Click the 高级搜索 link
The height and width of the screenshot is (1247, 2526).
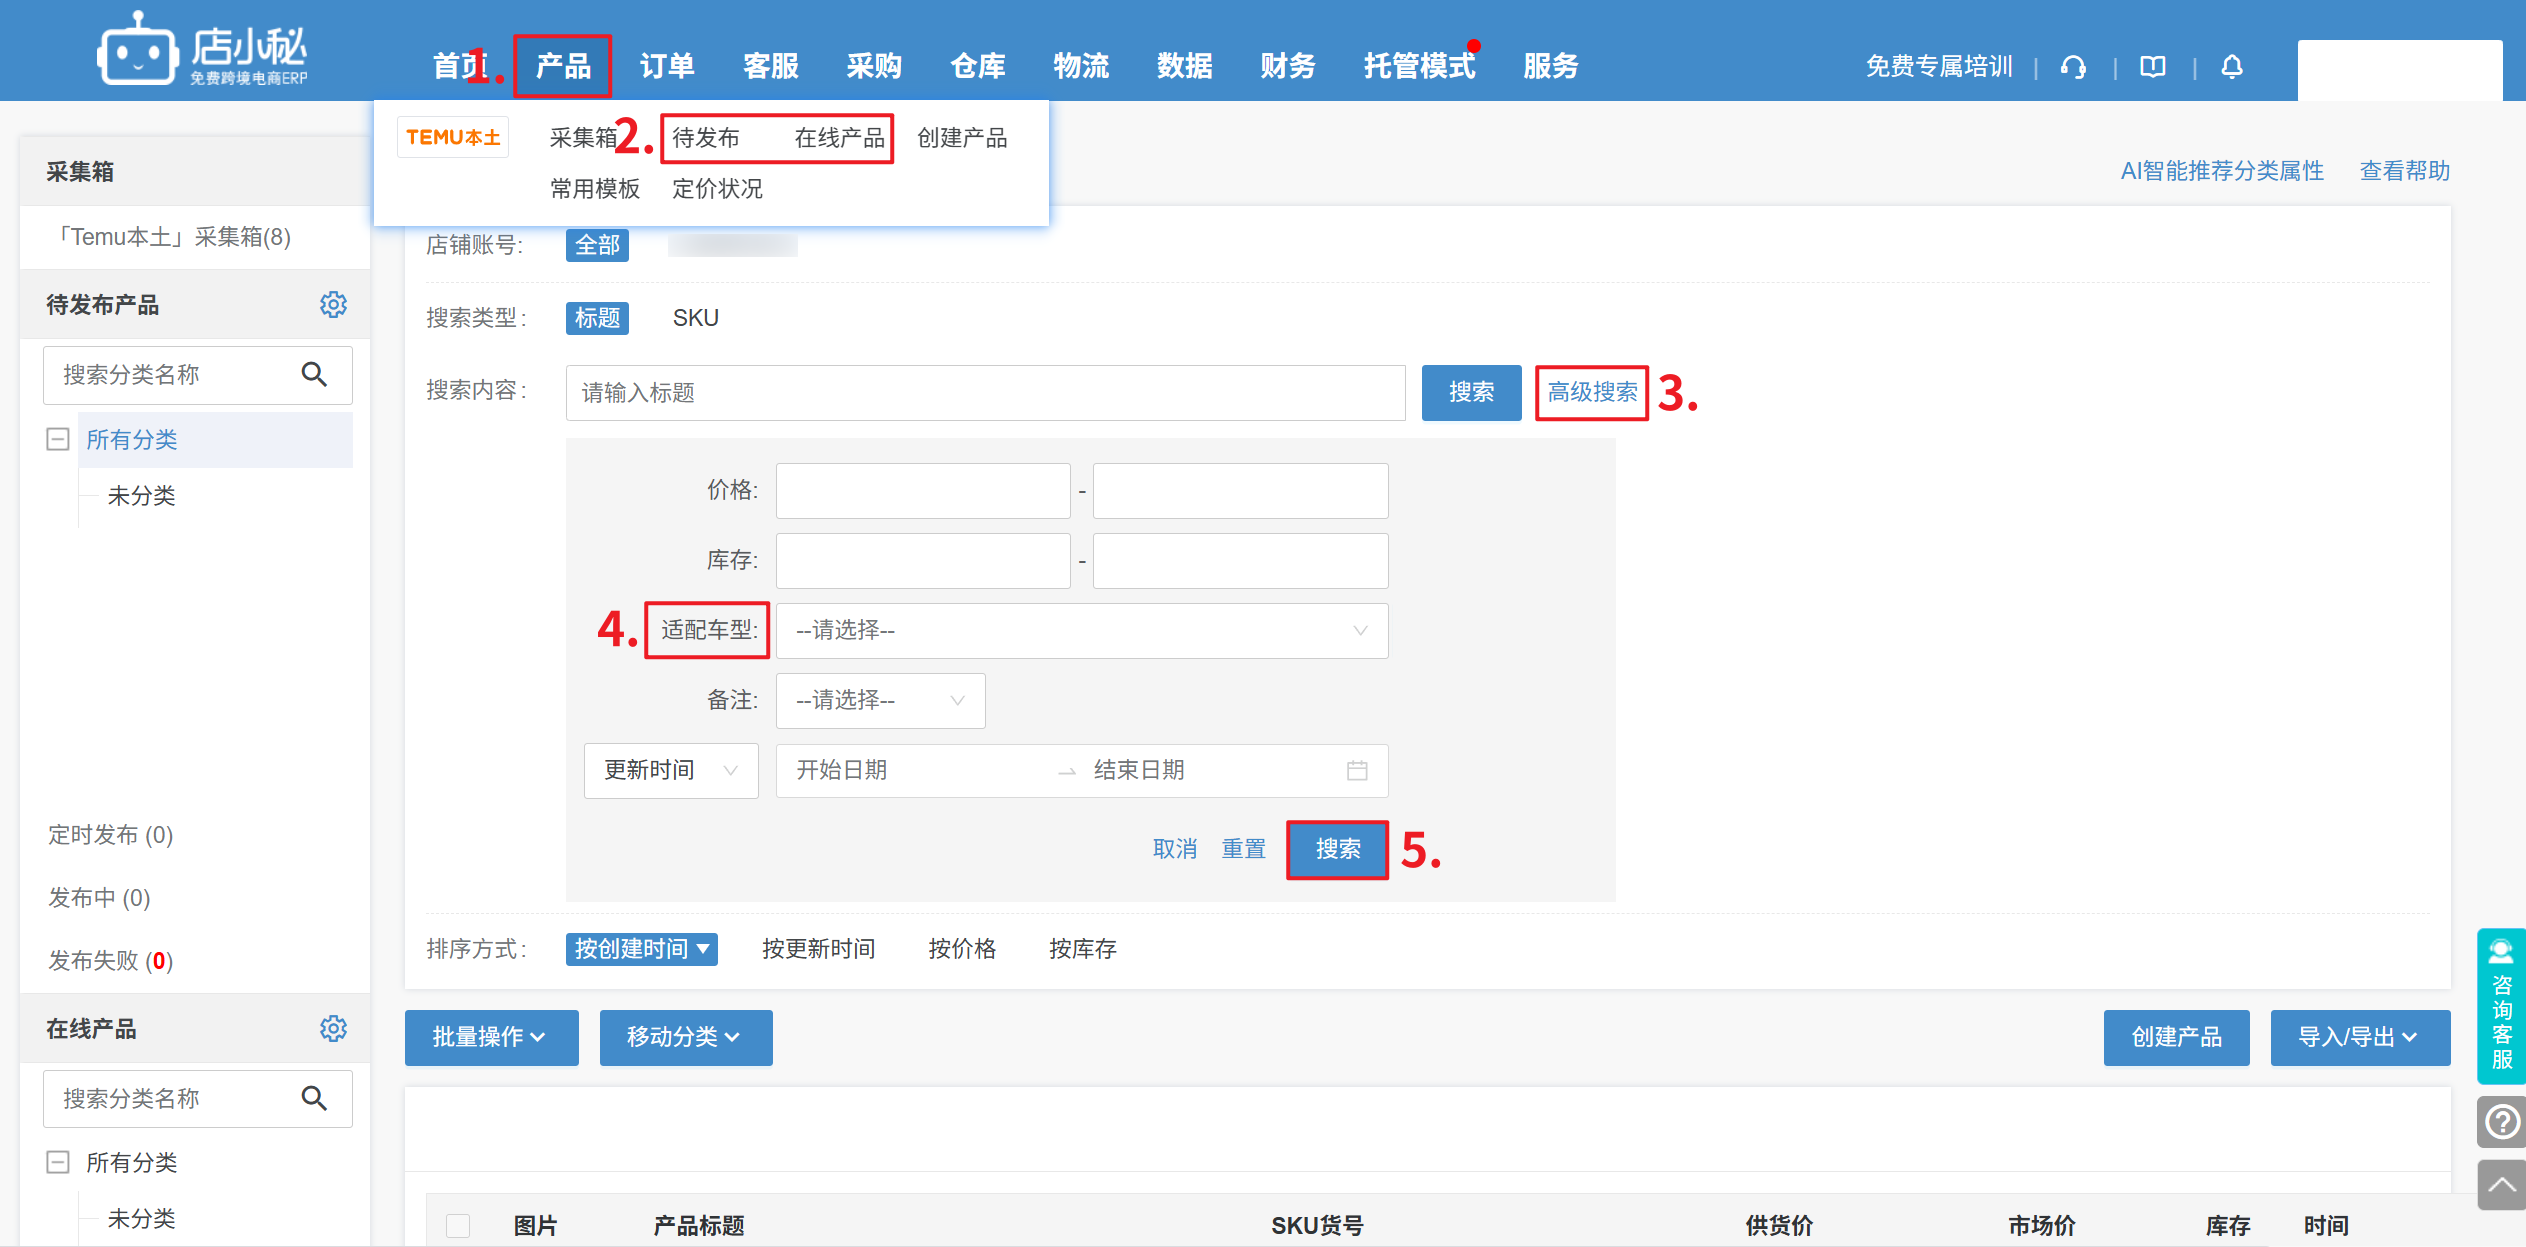coord(1591,392)
